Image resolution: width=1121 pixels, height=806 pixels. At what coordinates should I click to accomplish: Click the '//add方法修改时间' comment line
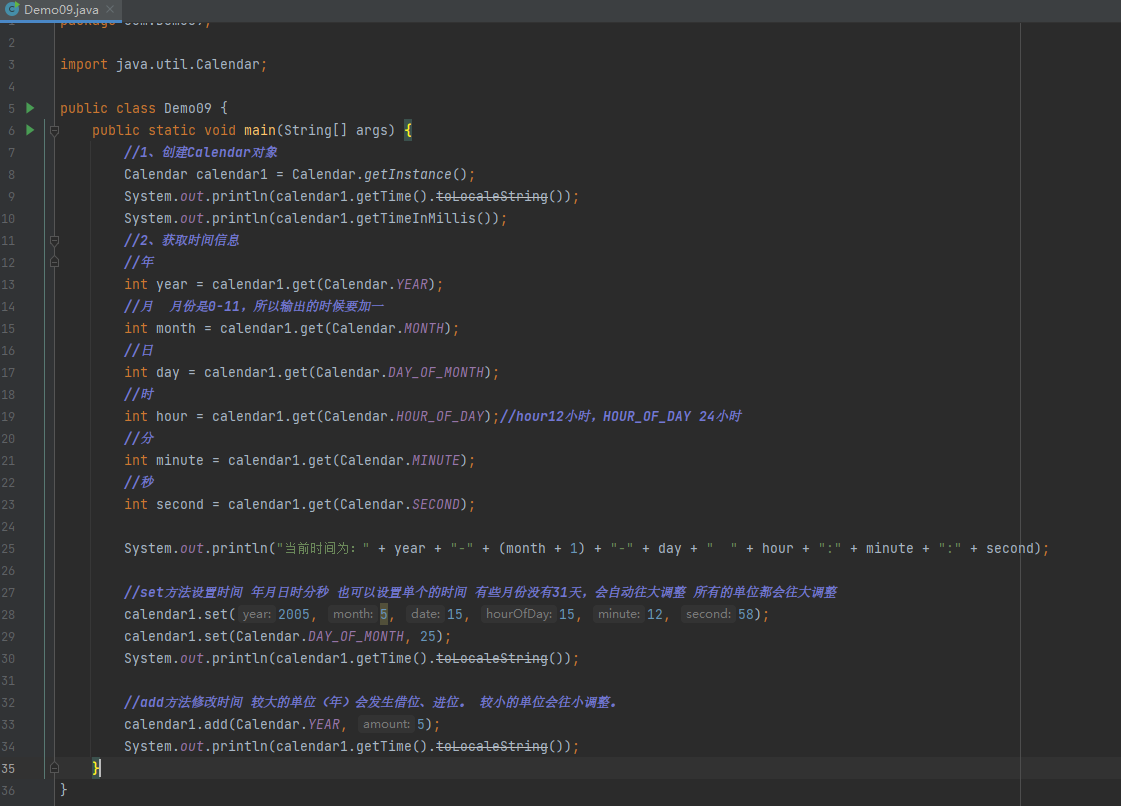[370, 702]
